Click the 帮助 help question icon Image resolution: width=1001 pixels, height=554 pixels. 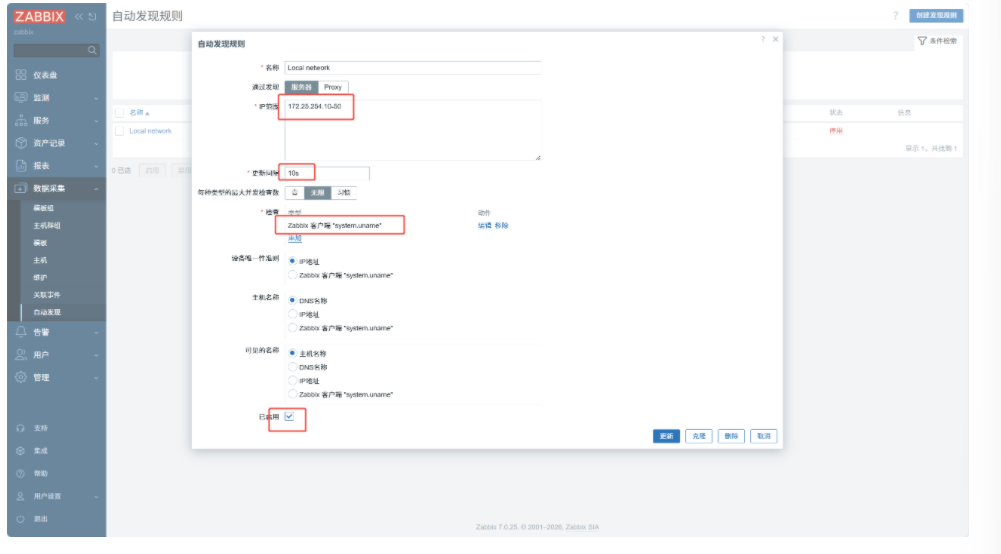[x=20, y=474]
